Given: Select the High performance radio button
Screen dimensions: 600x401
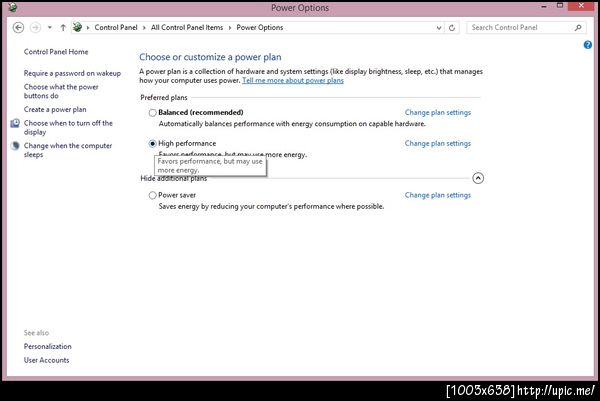Looking at the screenshot, I should tap(152, 143).
